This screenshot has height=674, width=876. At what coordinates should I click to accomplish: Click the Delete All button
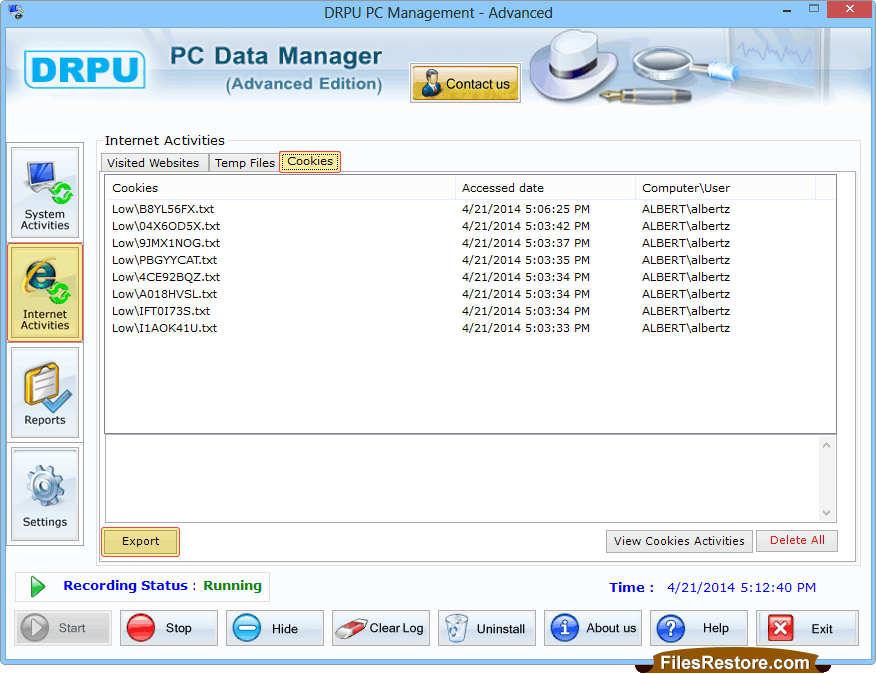pyautogui.click(x=797, y=540)
